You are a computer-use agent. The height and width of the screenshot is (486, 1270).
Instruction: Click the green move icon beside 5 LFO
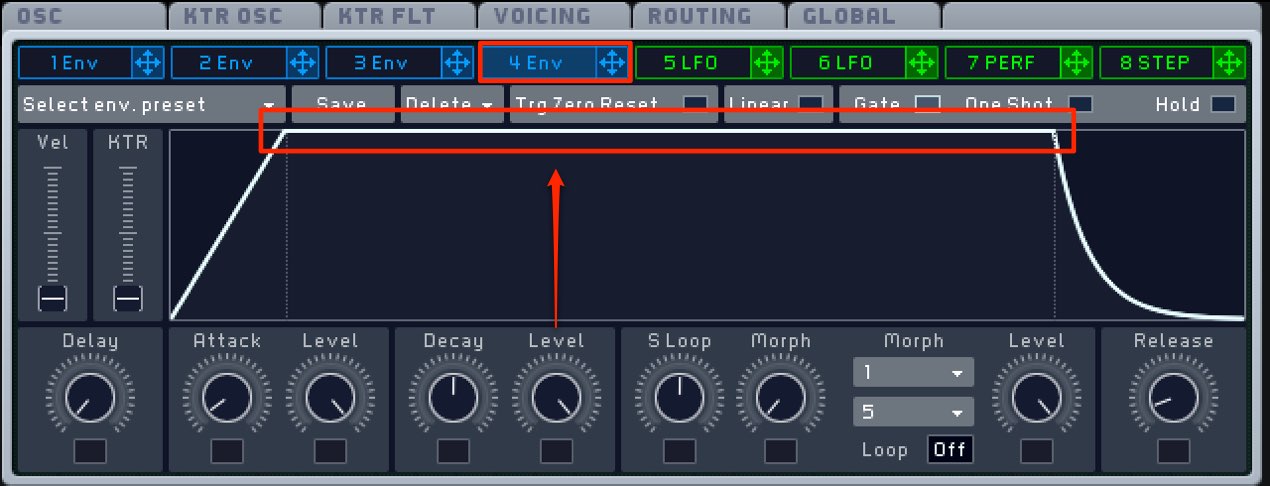coord(767,63)
